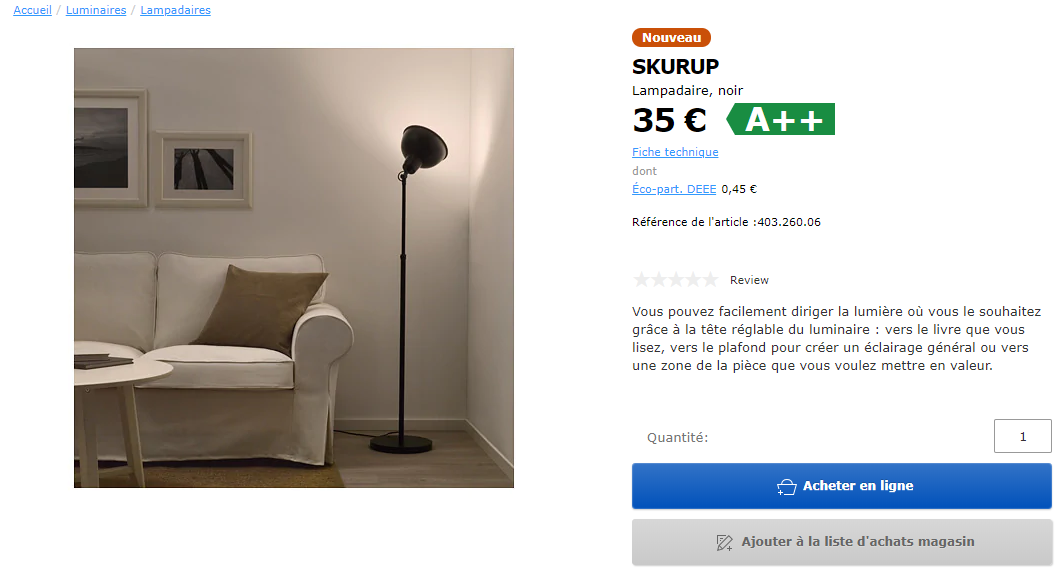Go to Luminaires breadcrumb
This screenshot has width=1062, height=574.
click(x=96, y=10)
